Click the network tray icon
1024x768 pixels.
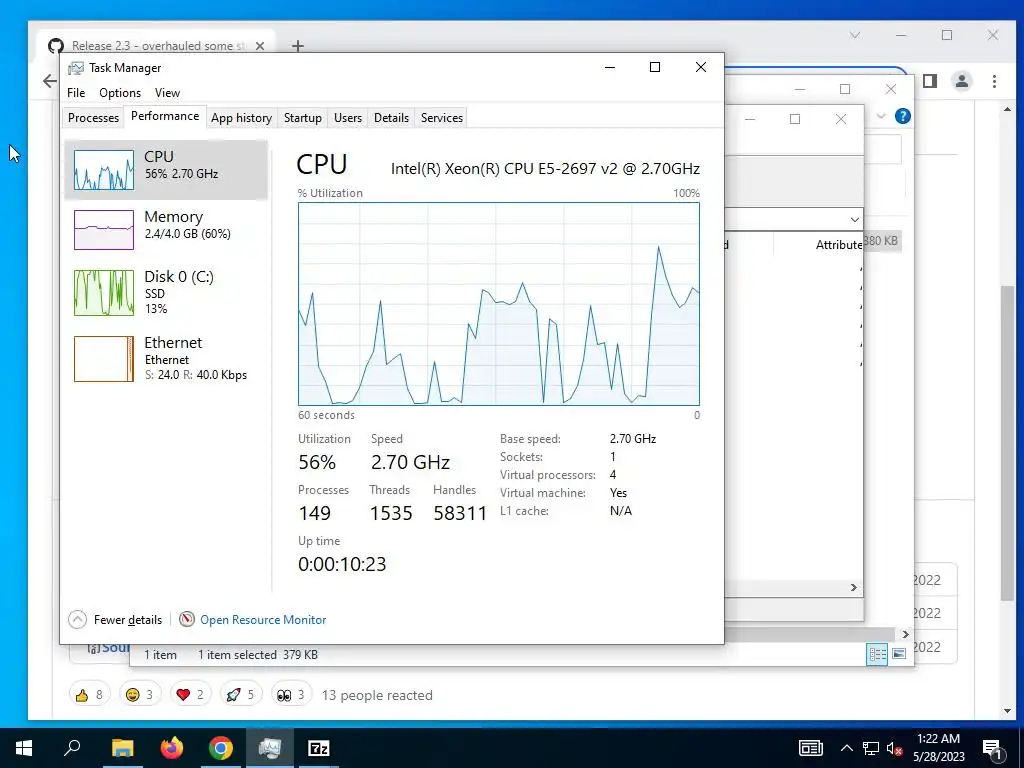(x=871, y=748)
